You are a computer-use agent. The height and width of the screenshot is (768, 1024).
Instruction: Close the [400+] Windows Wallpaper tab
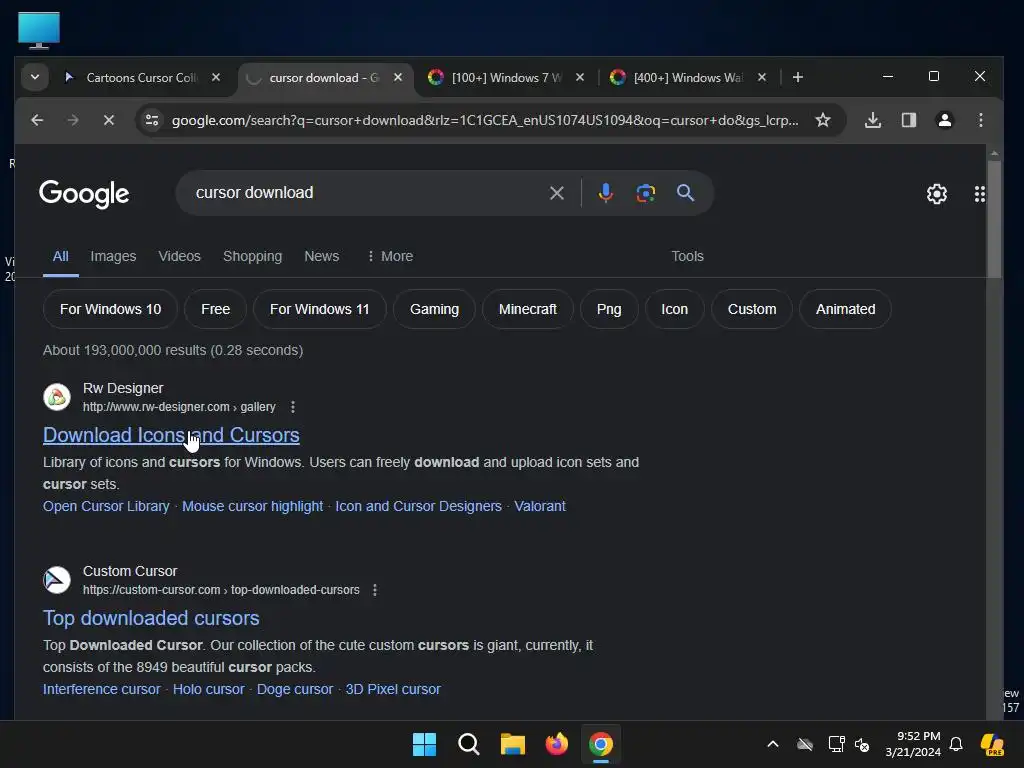point(761,78)
